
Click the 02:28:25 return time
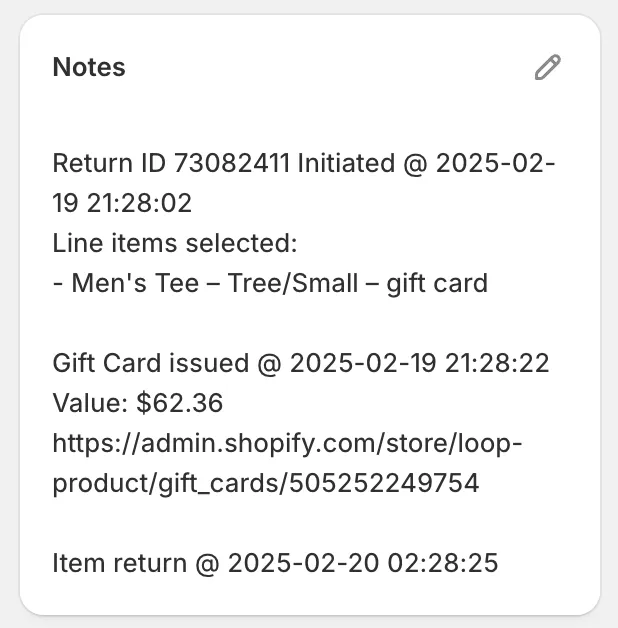click(x=443, y=563)
